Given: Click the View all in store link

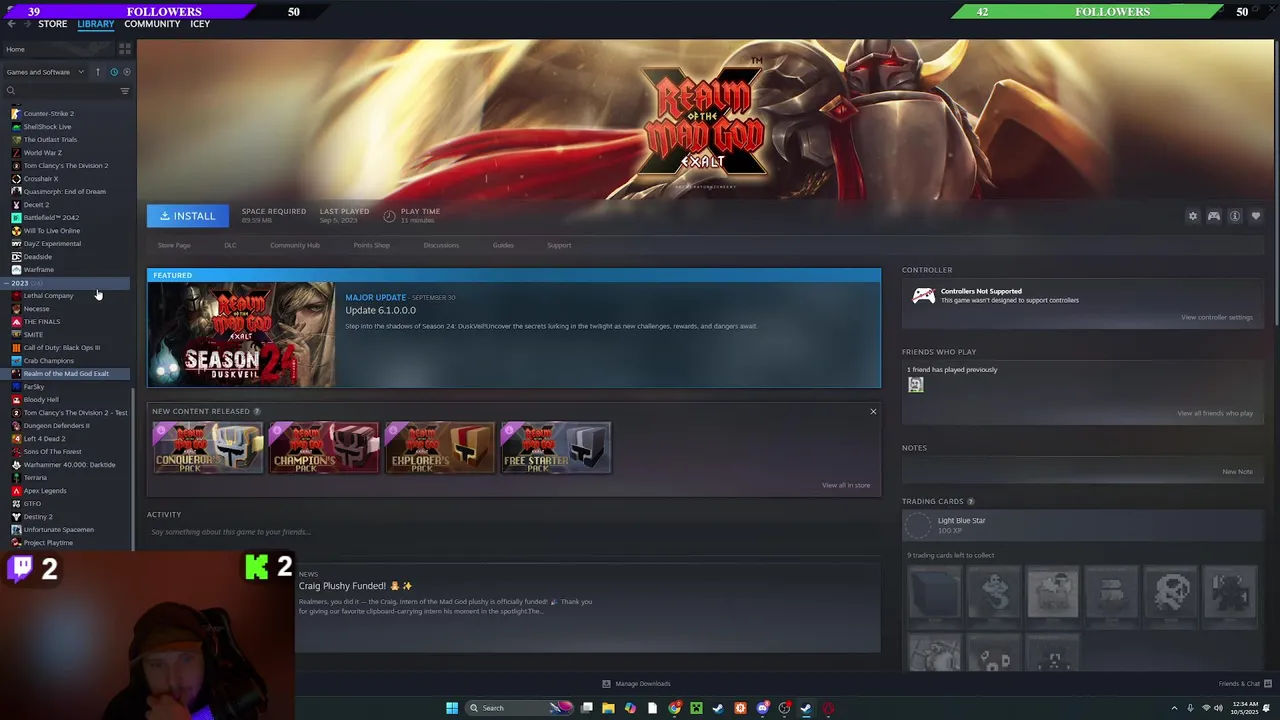Looking at the screenshot, I should 846,485.
